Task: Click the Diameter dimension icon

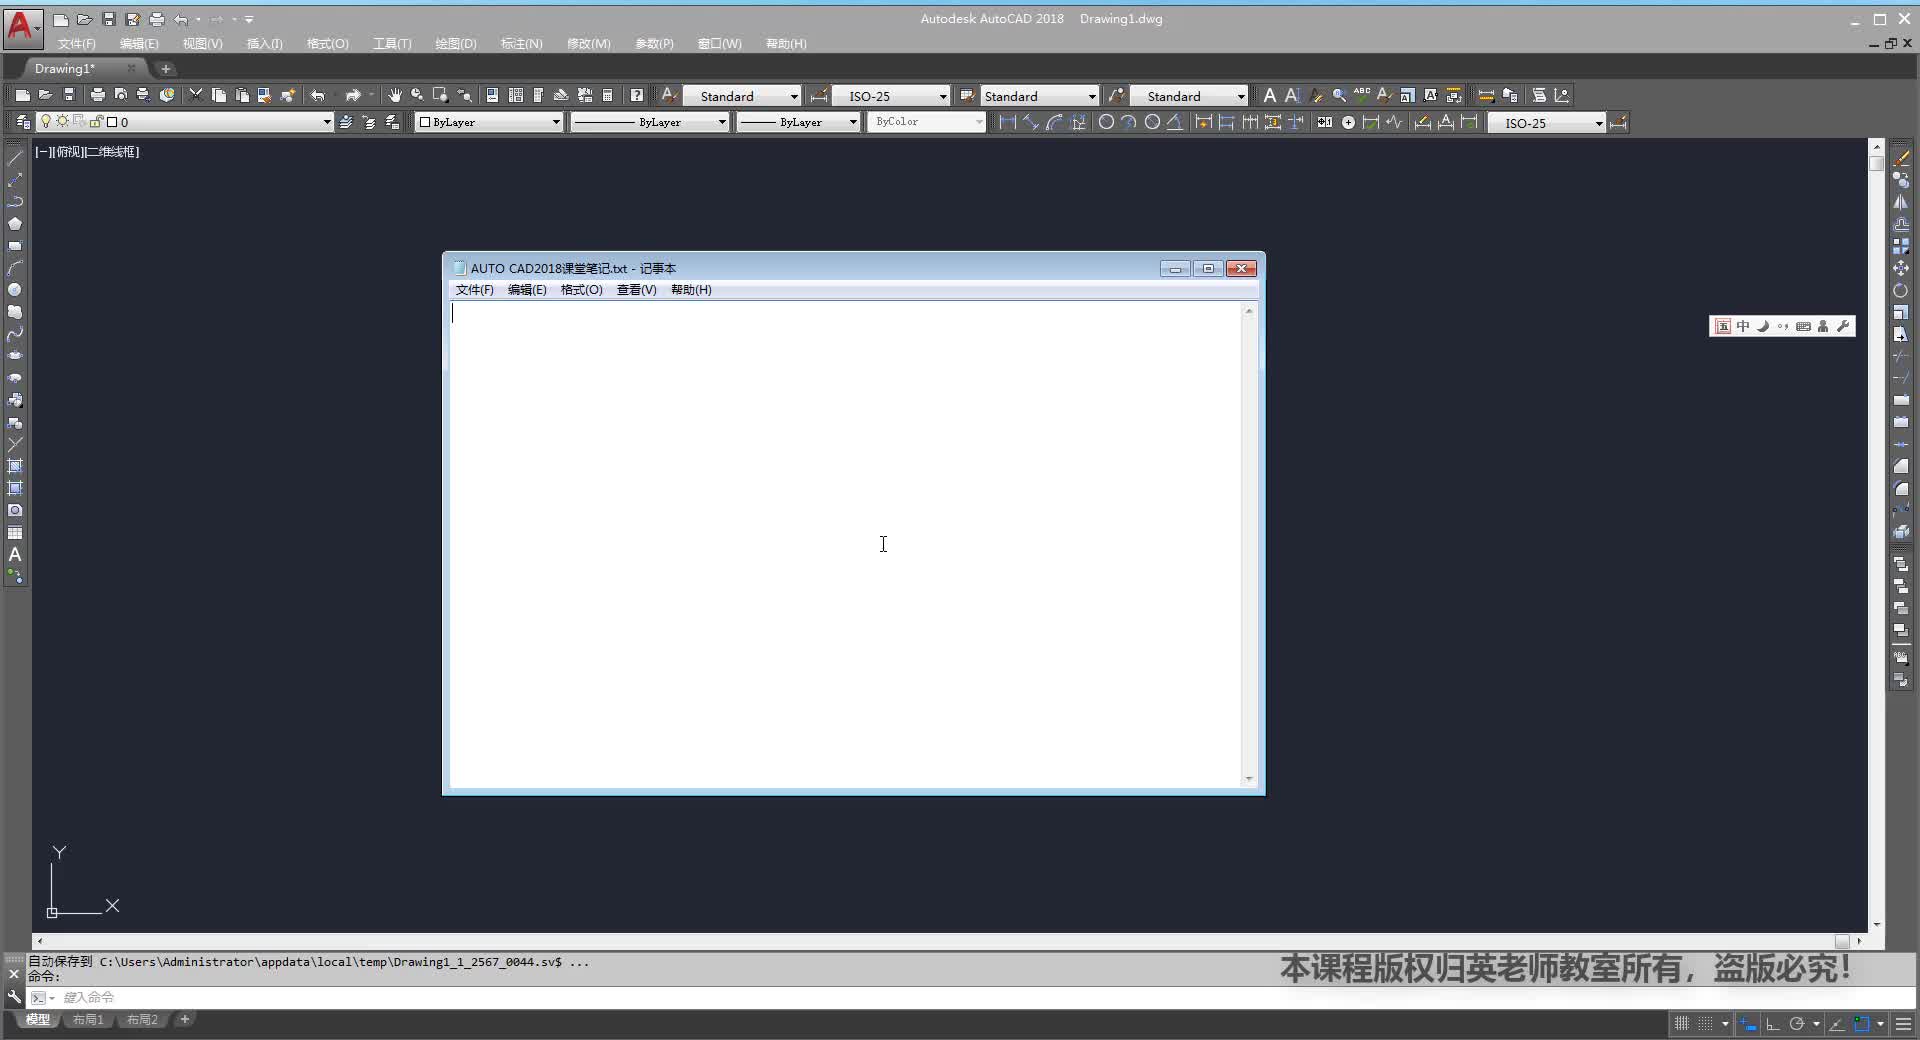Action: pos(1152,122)
